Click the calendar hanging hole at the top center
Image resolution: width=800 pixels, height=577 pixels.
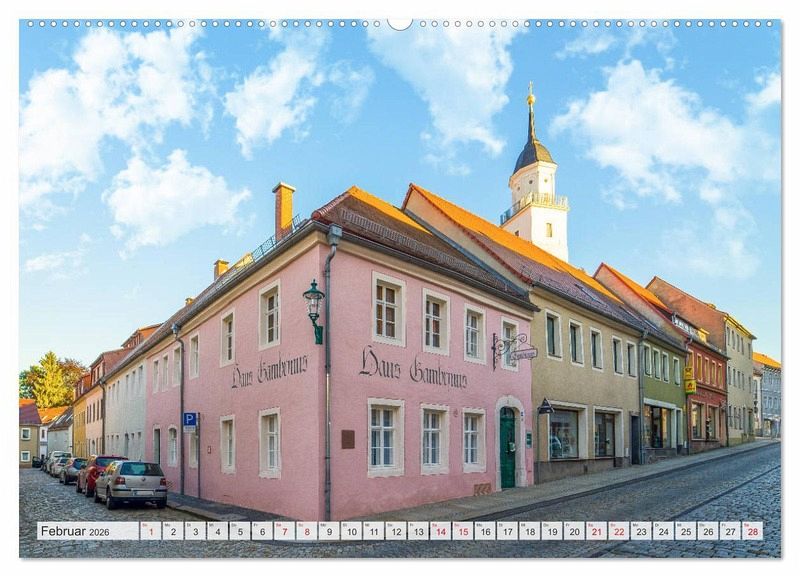(400, 22)
